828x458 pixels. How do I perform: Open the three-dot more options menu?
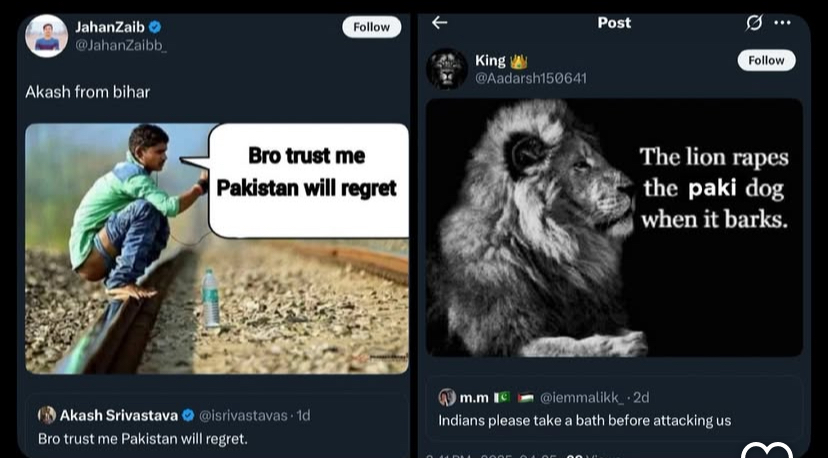tap(782, 22)
